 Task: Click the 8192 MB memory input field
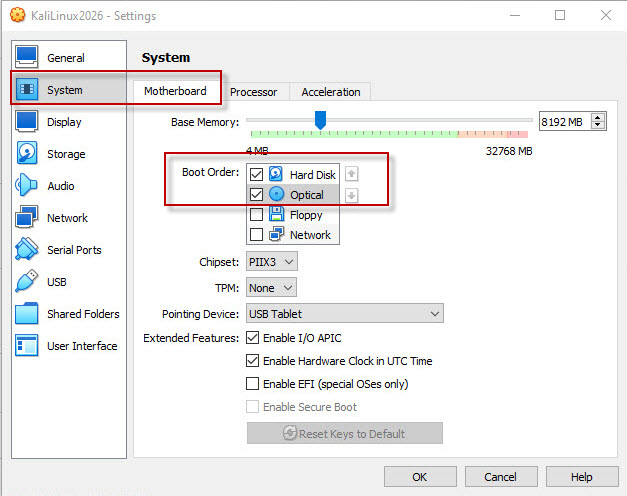click(564, 121)
